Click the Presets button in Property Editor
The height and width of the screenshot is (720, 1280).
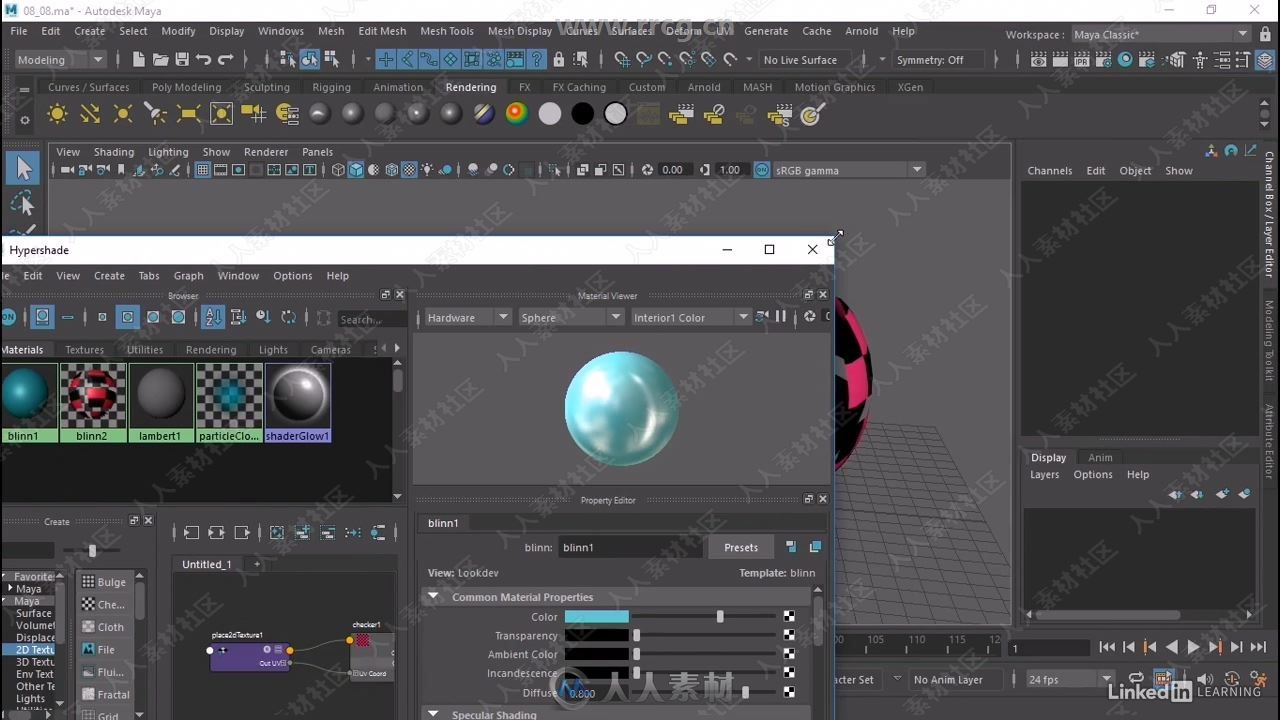(741, 547)
